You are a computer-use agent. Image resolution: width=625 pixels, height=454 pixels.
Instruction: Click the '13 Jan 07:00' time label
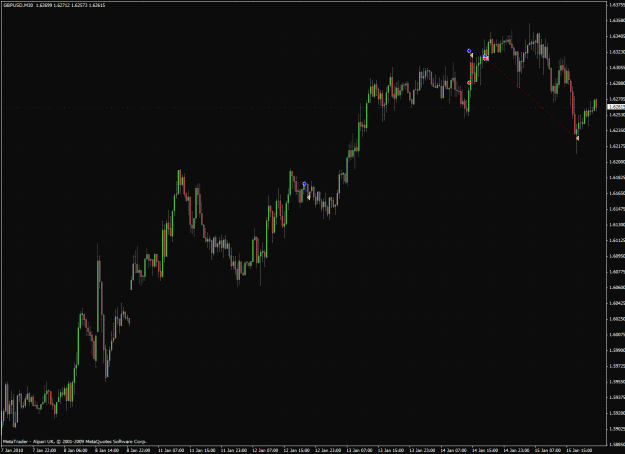click(x=359, y=450)
